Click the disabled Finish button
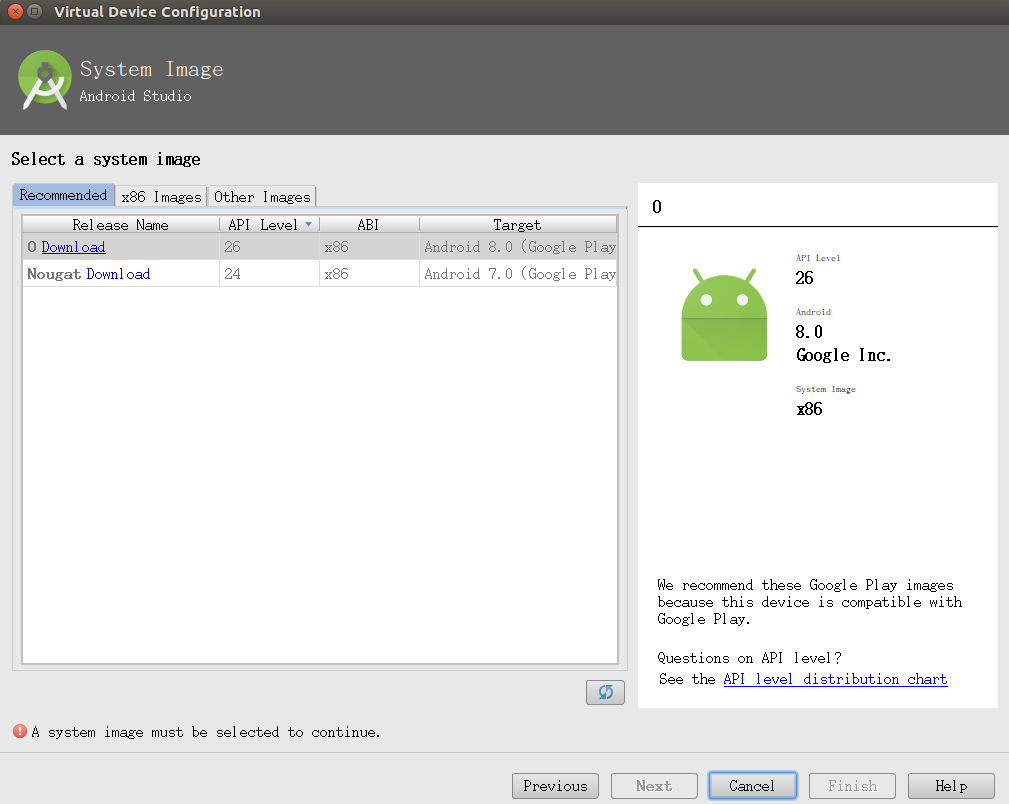The height and width of the screenshot is (804, 1009). tap(852, 786)
